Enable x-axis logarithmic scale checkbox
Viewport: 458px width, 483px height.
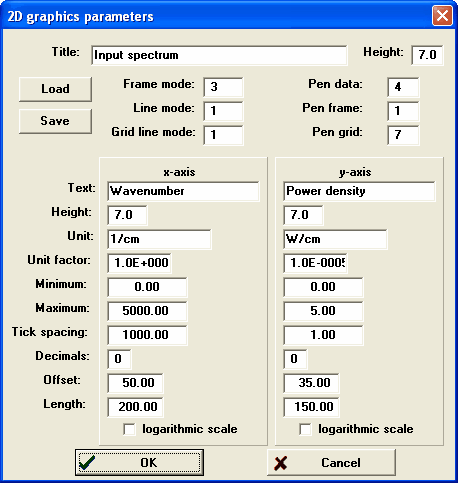tap(129, 429)
